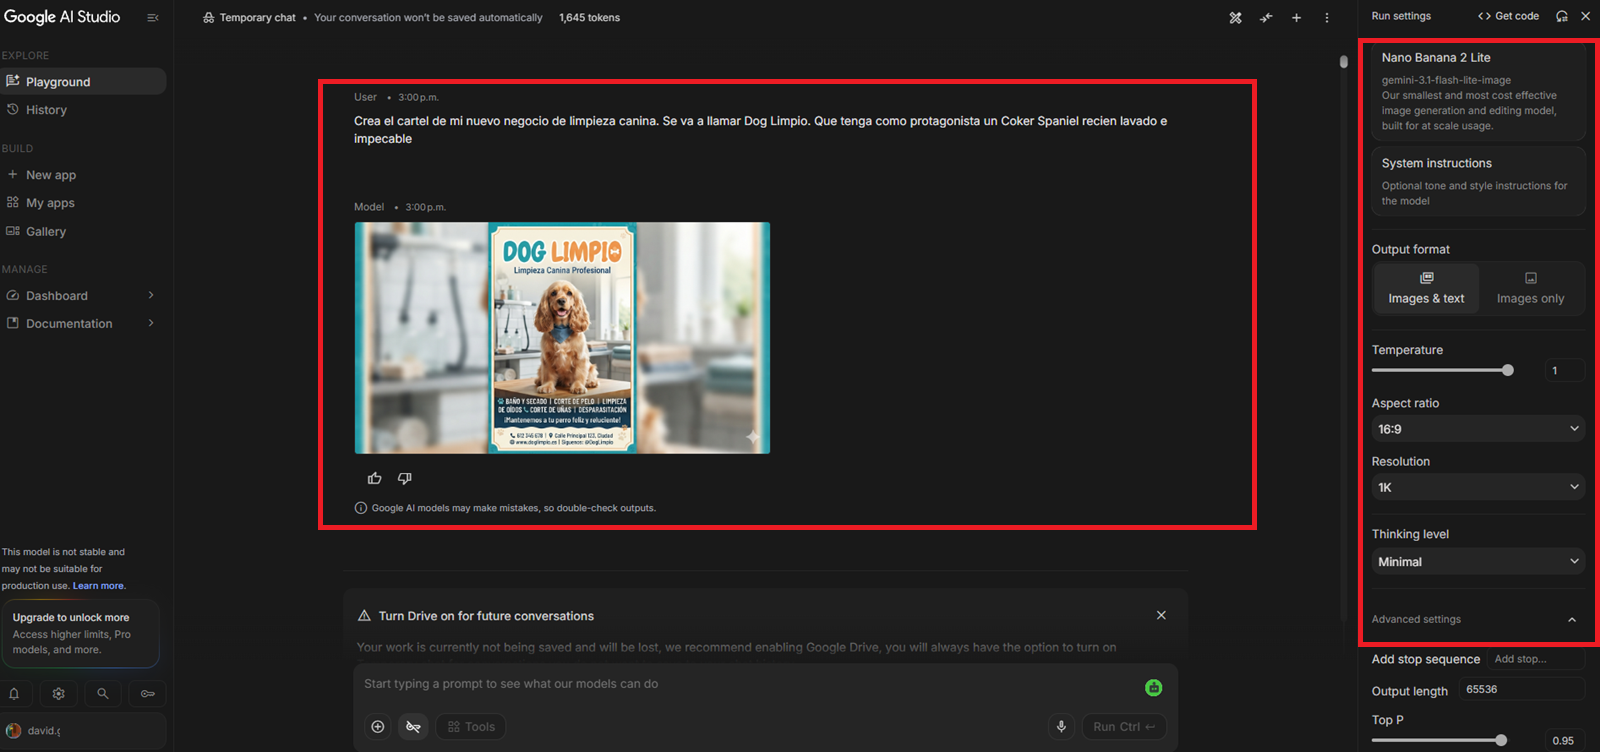Click the Get code button
The image size is (1600, 752).
[x=1508, y=16]
